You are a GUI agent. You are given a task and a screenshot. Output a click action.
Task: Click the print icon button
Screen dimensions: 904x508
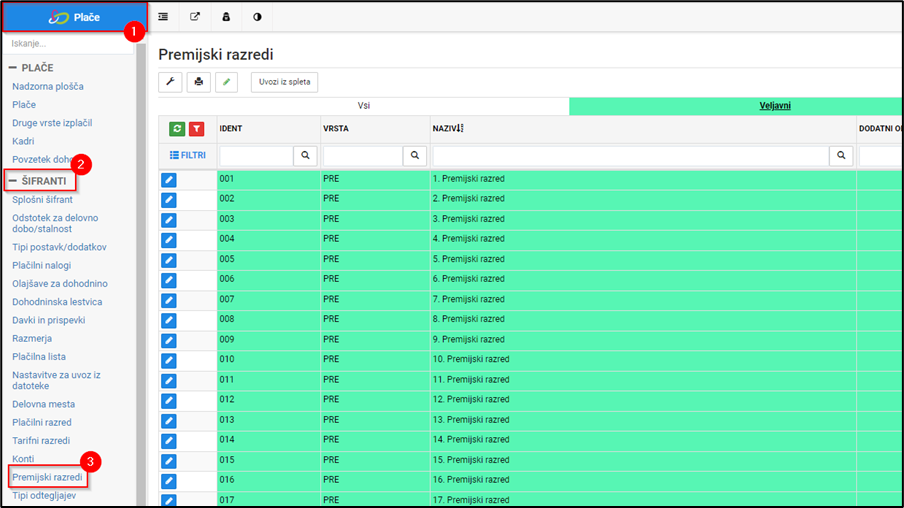tap(198, 82)
